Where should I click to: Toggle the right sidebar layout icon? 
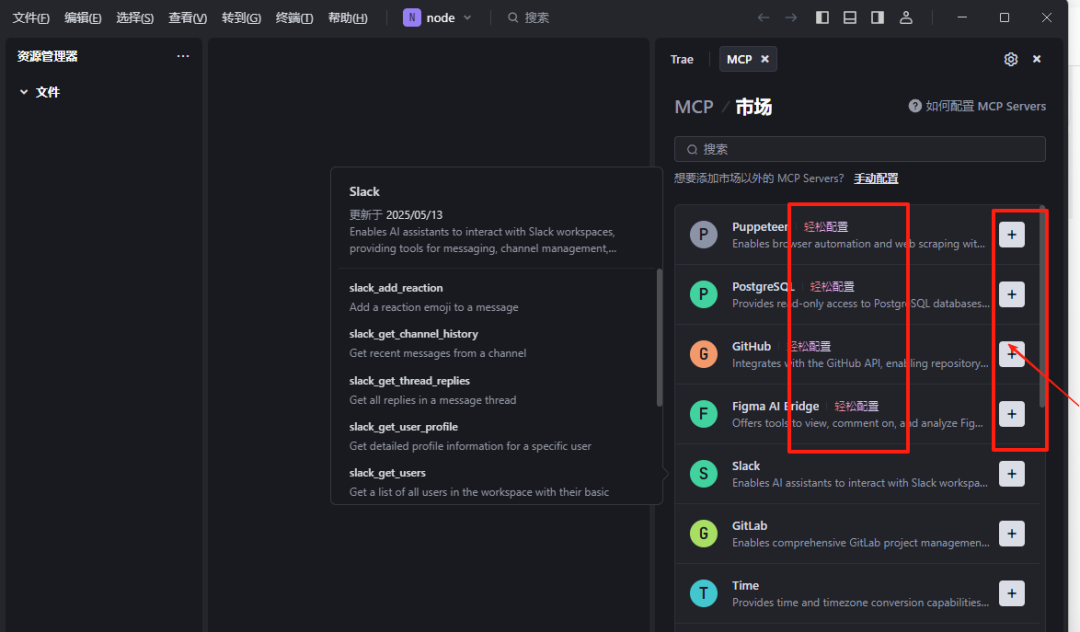[x=878, y=17]
